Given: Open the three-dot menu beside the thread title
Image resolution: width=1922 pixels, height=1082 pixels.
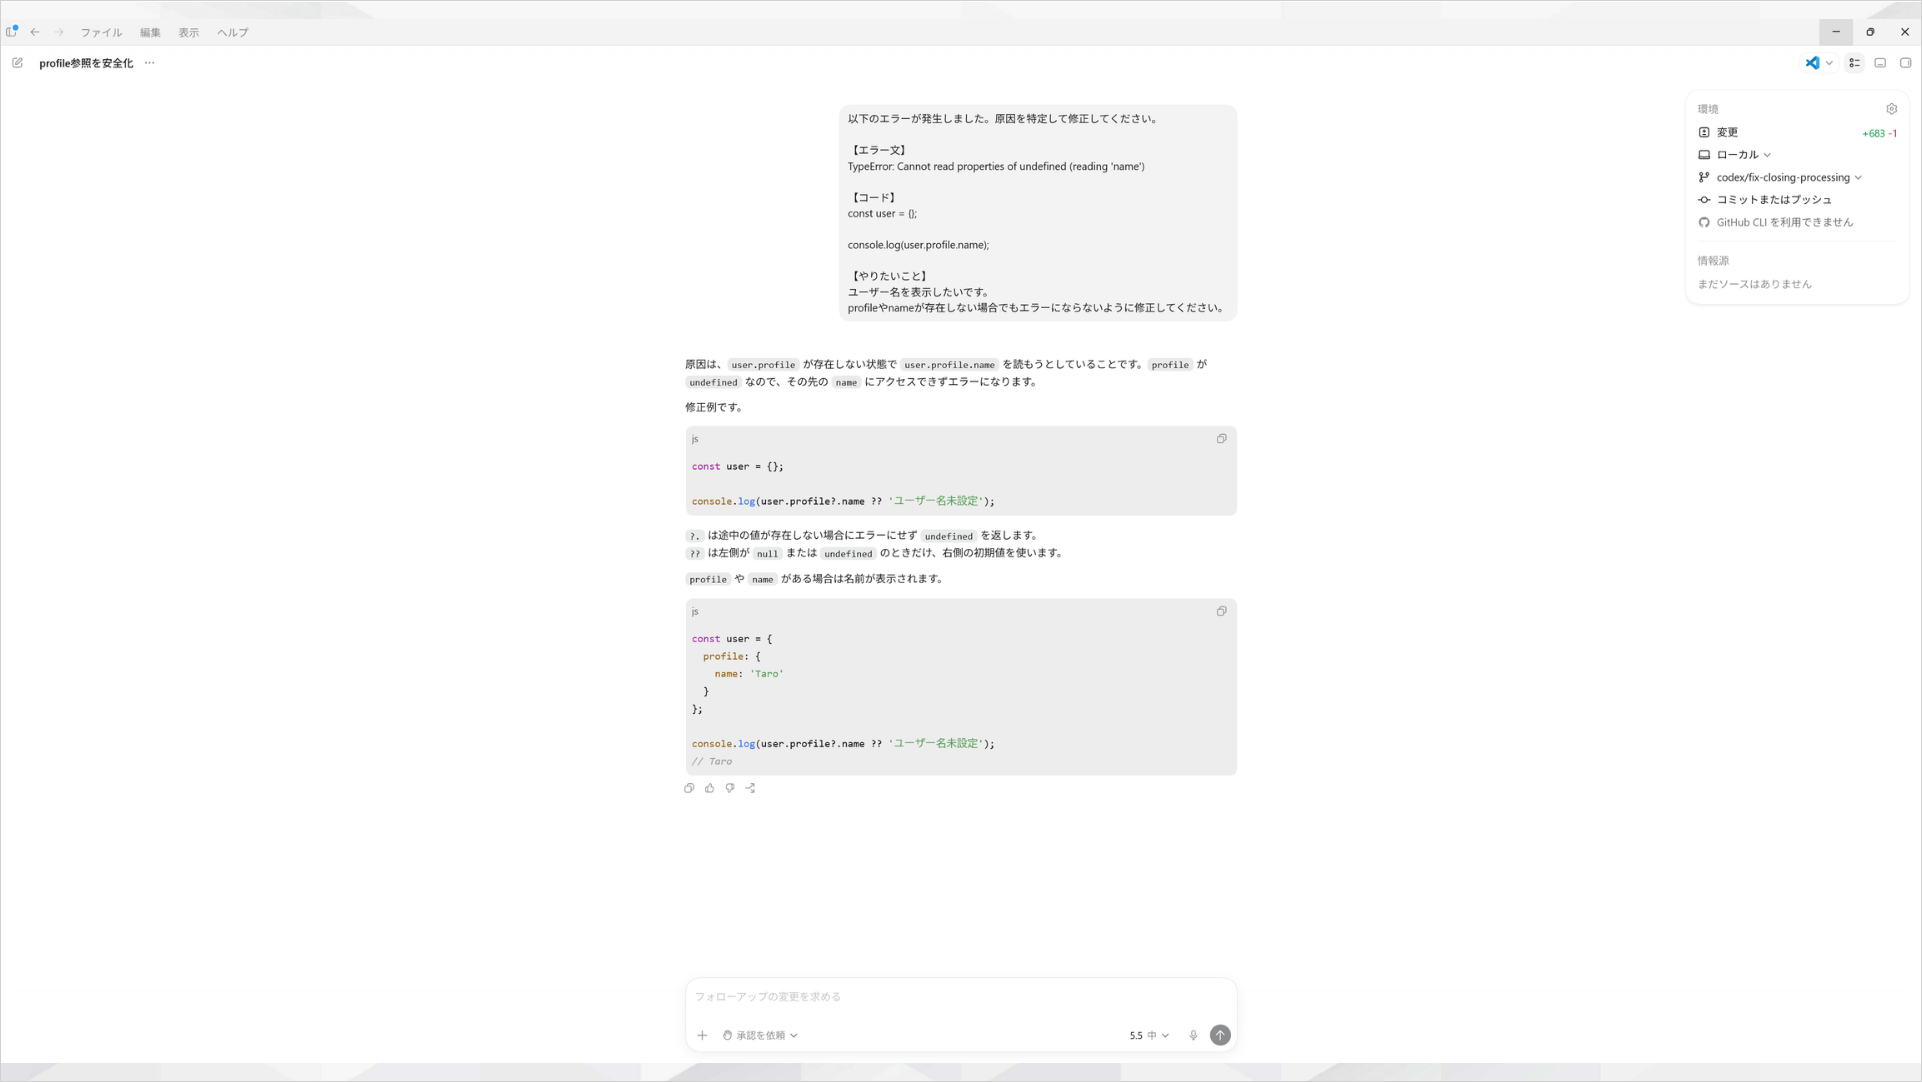Looking at the screenshot, I should coord(149,63).
